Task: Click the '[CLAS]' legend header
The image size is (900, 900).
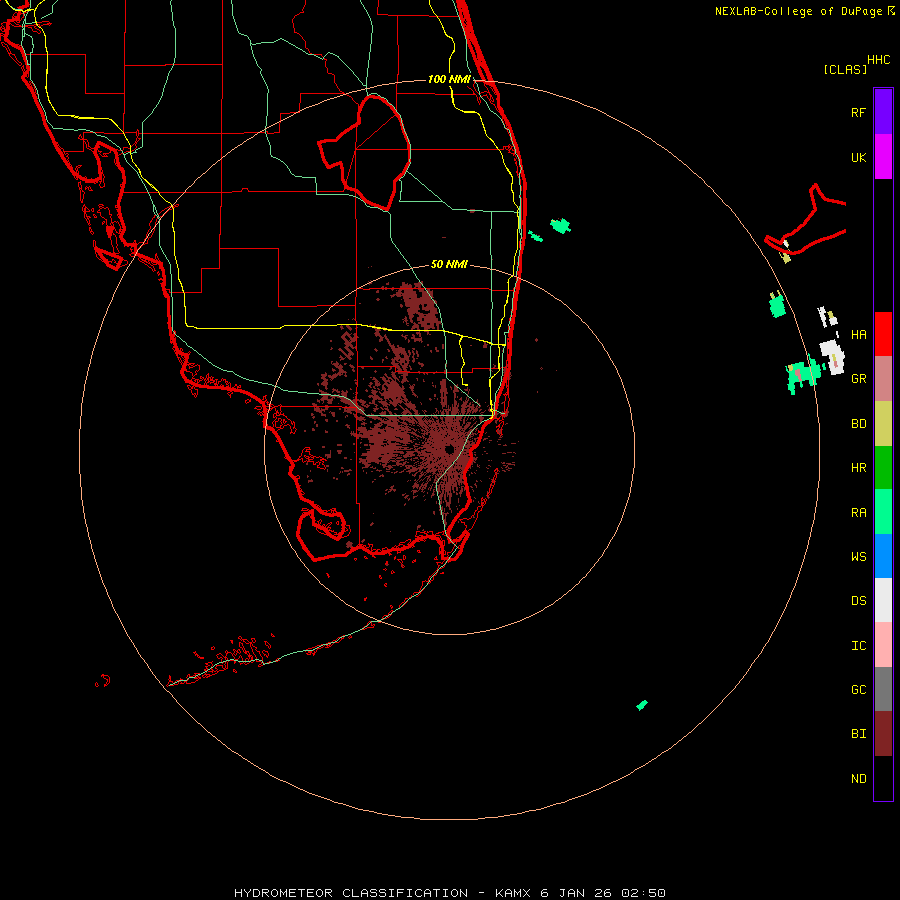Action: click(x=845, y=69)
